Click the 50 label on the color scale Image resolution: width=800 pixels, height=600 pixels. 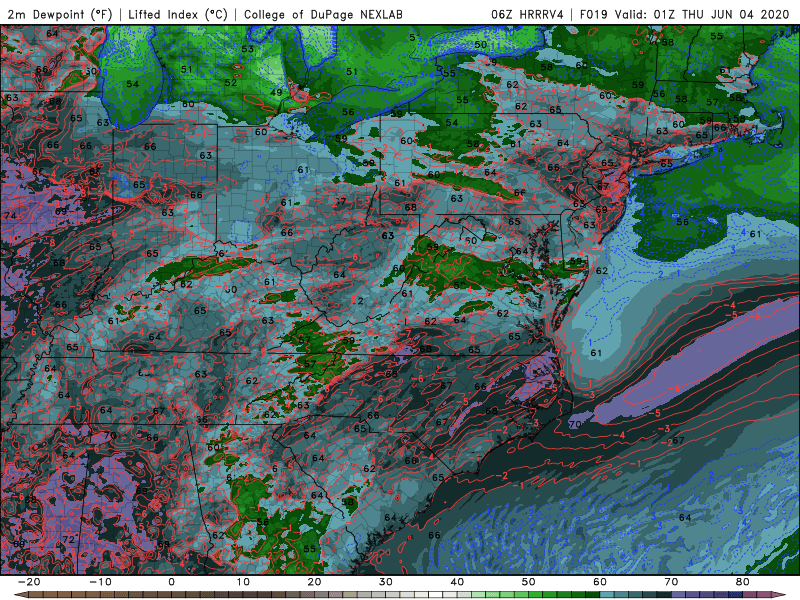(529, 582)
